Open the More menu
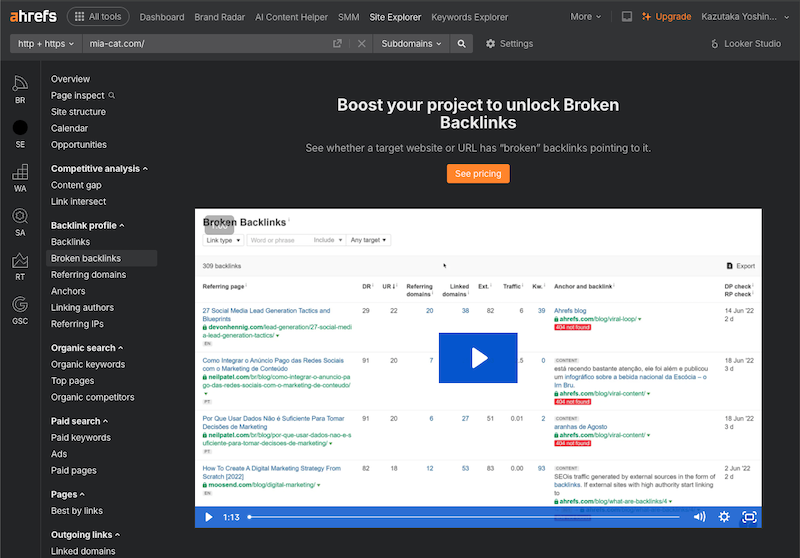The image size is (800, 558). click(x=586, y=17)
